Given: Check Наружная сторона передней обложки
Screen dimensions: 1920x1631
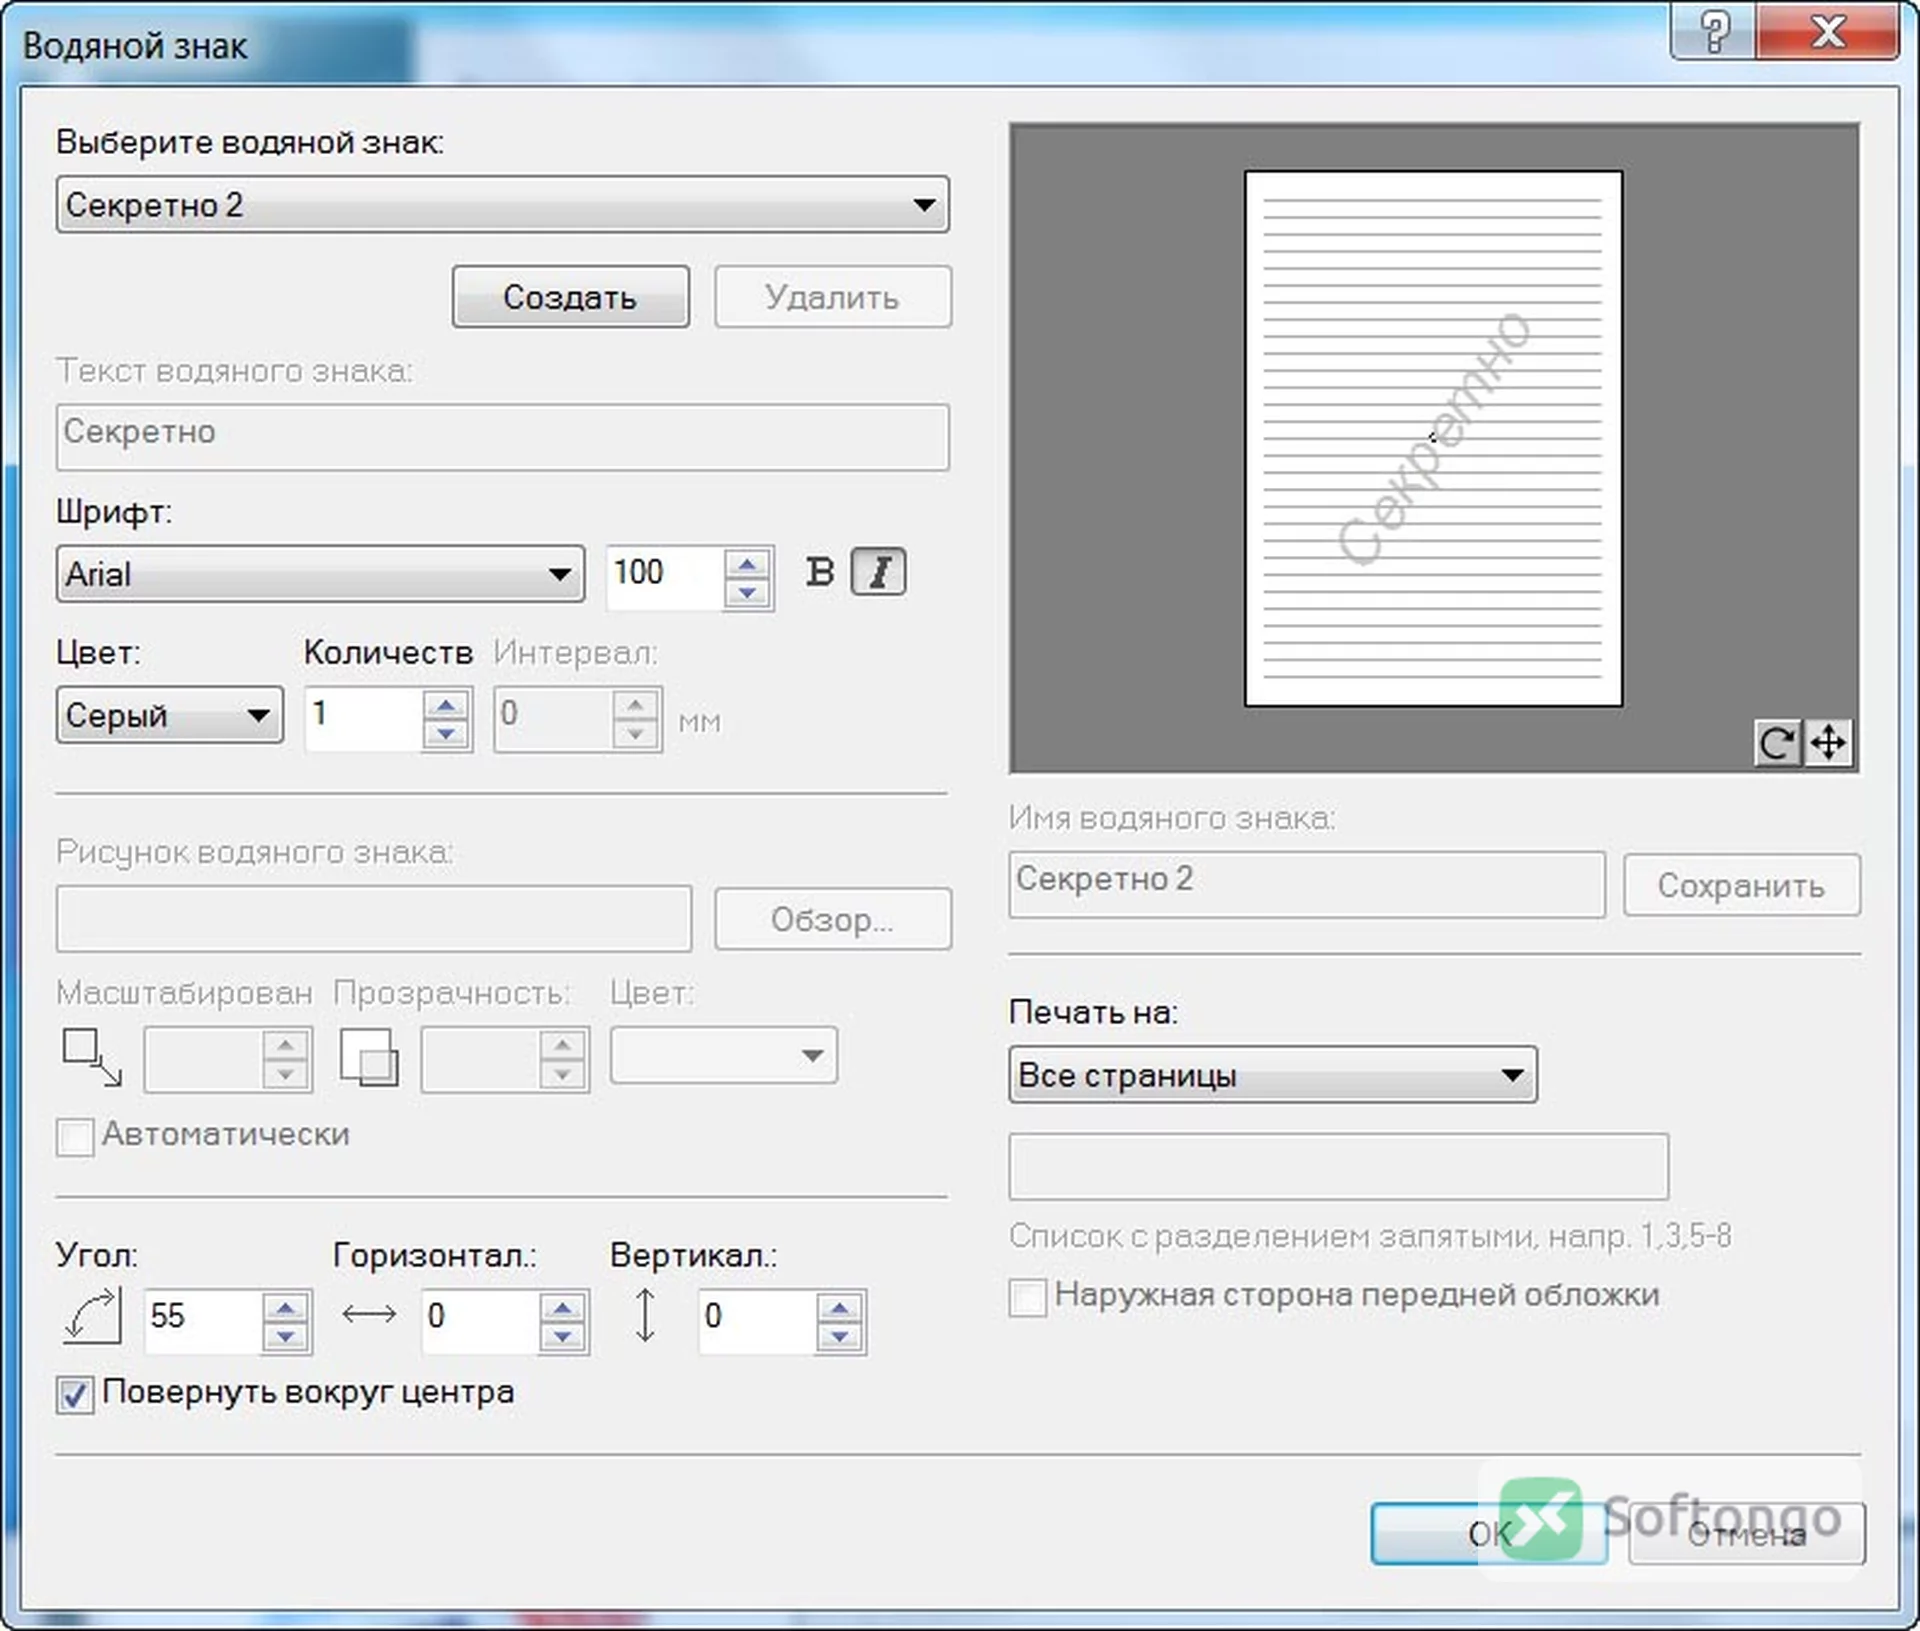Looking at the screenshot, I should click(x=1028, y=1298).
